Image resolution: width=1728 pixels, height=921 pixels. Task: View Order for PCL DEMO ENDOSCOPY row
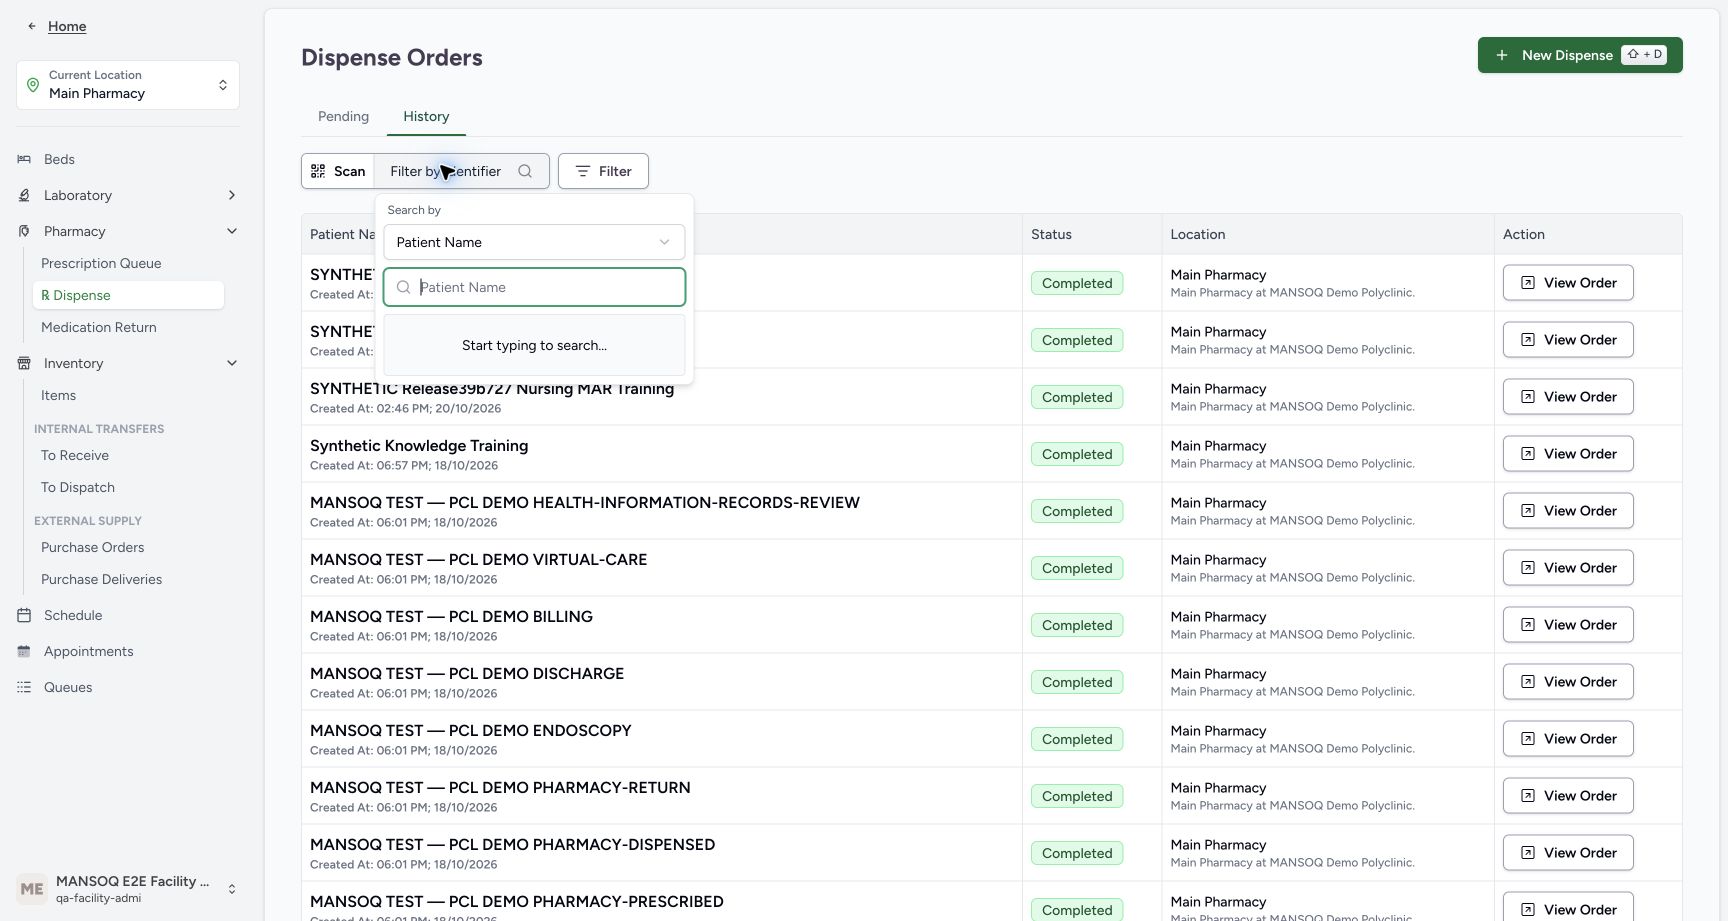[1568, 739]
